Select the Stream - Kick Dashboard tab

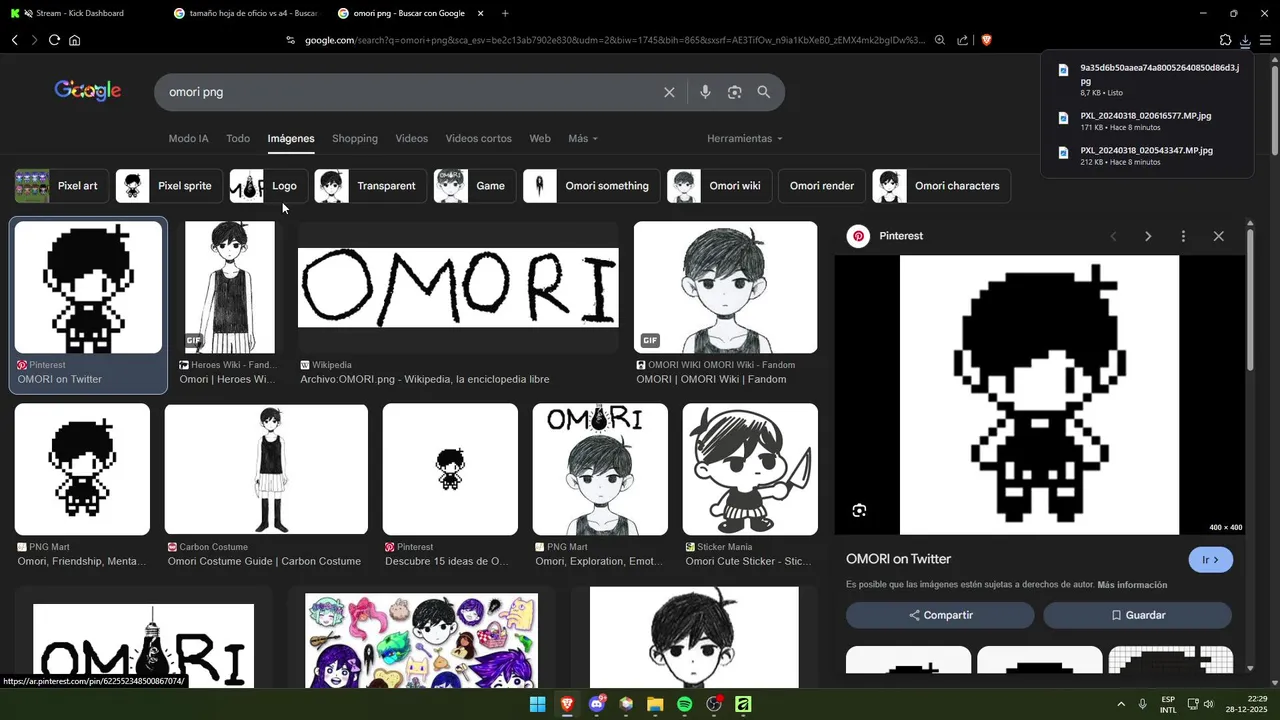(80, 13)
